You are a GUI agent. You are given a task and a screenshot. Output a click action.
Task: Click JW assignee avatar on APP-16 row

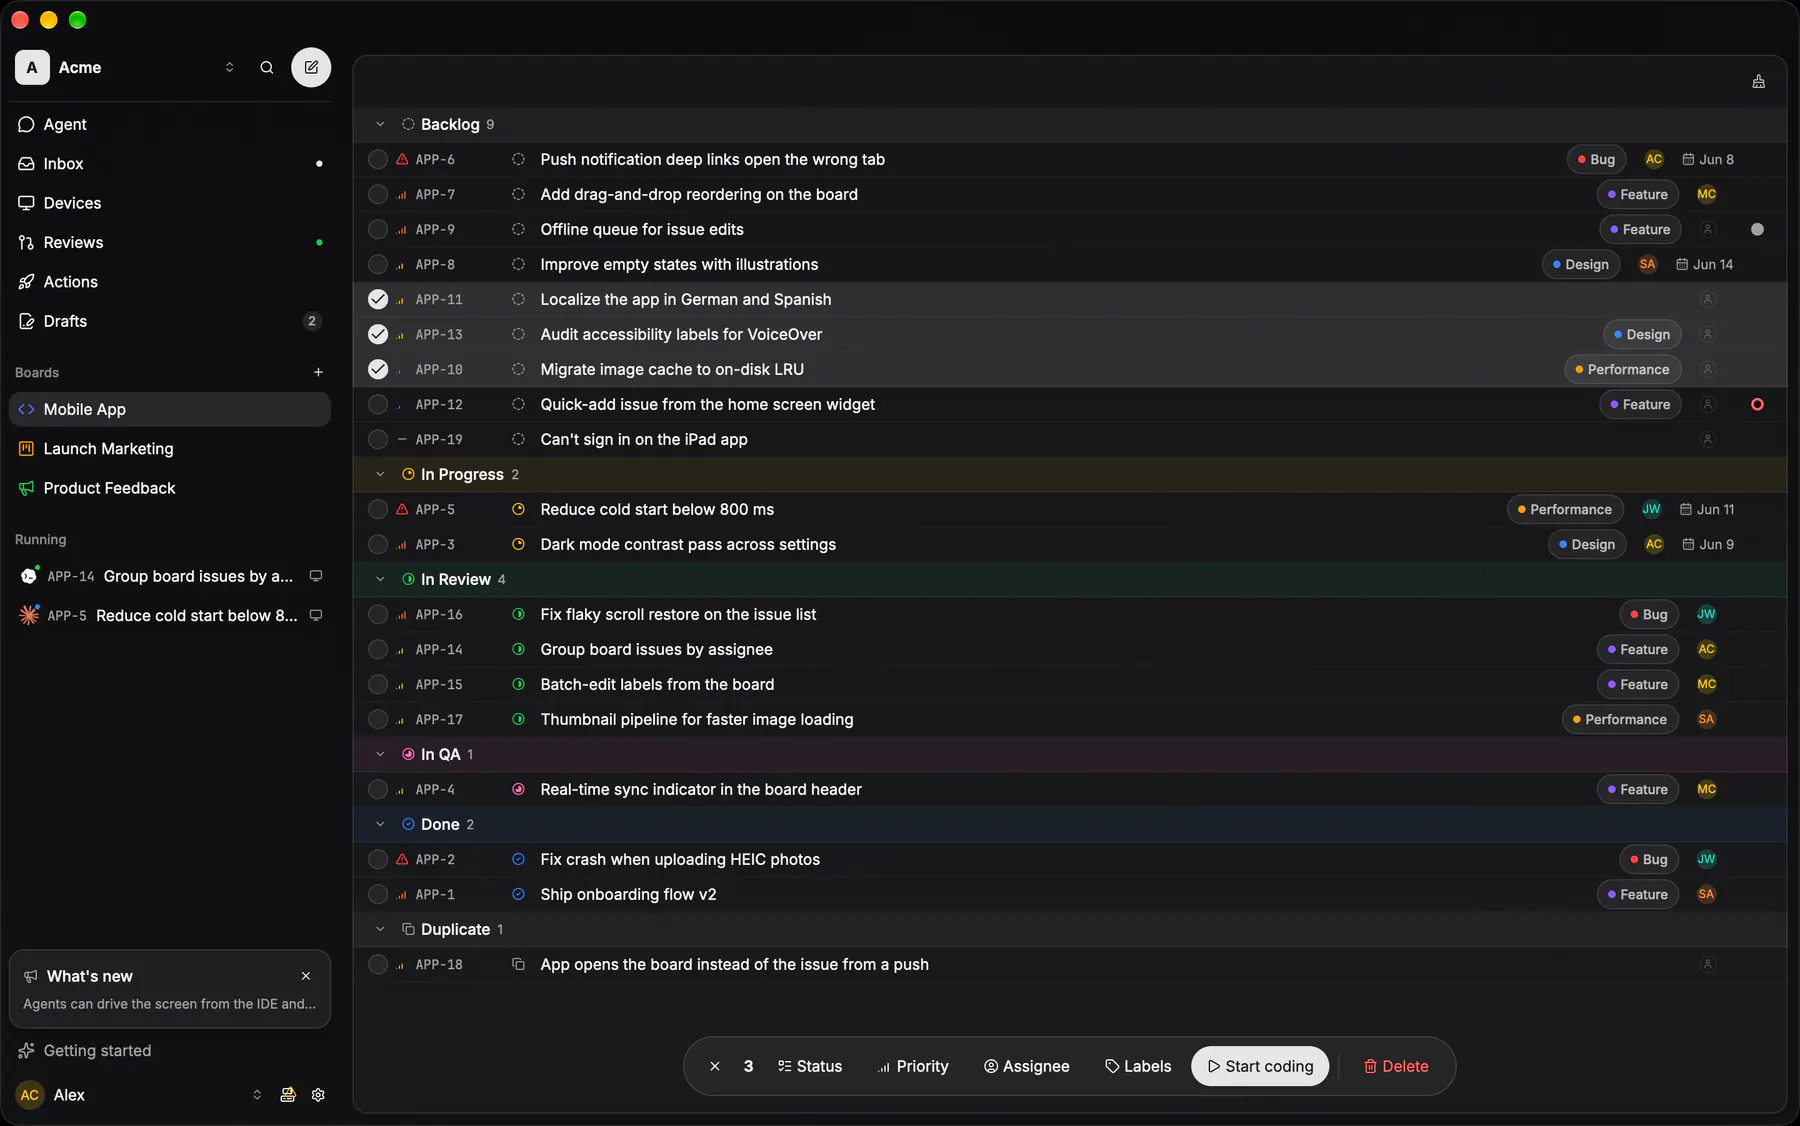pos(1706,614)
